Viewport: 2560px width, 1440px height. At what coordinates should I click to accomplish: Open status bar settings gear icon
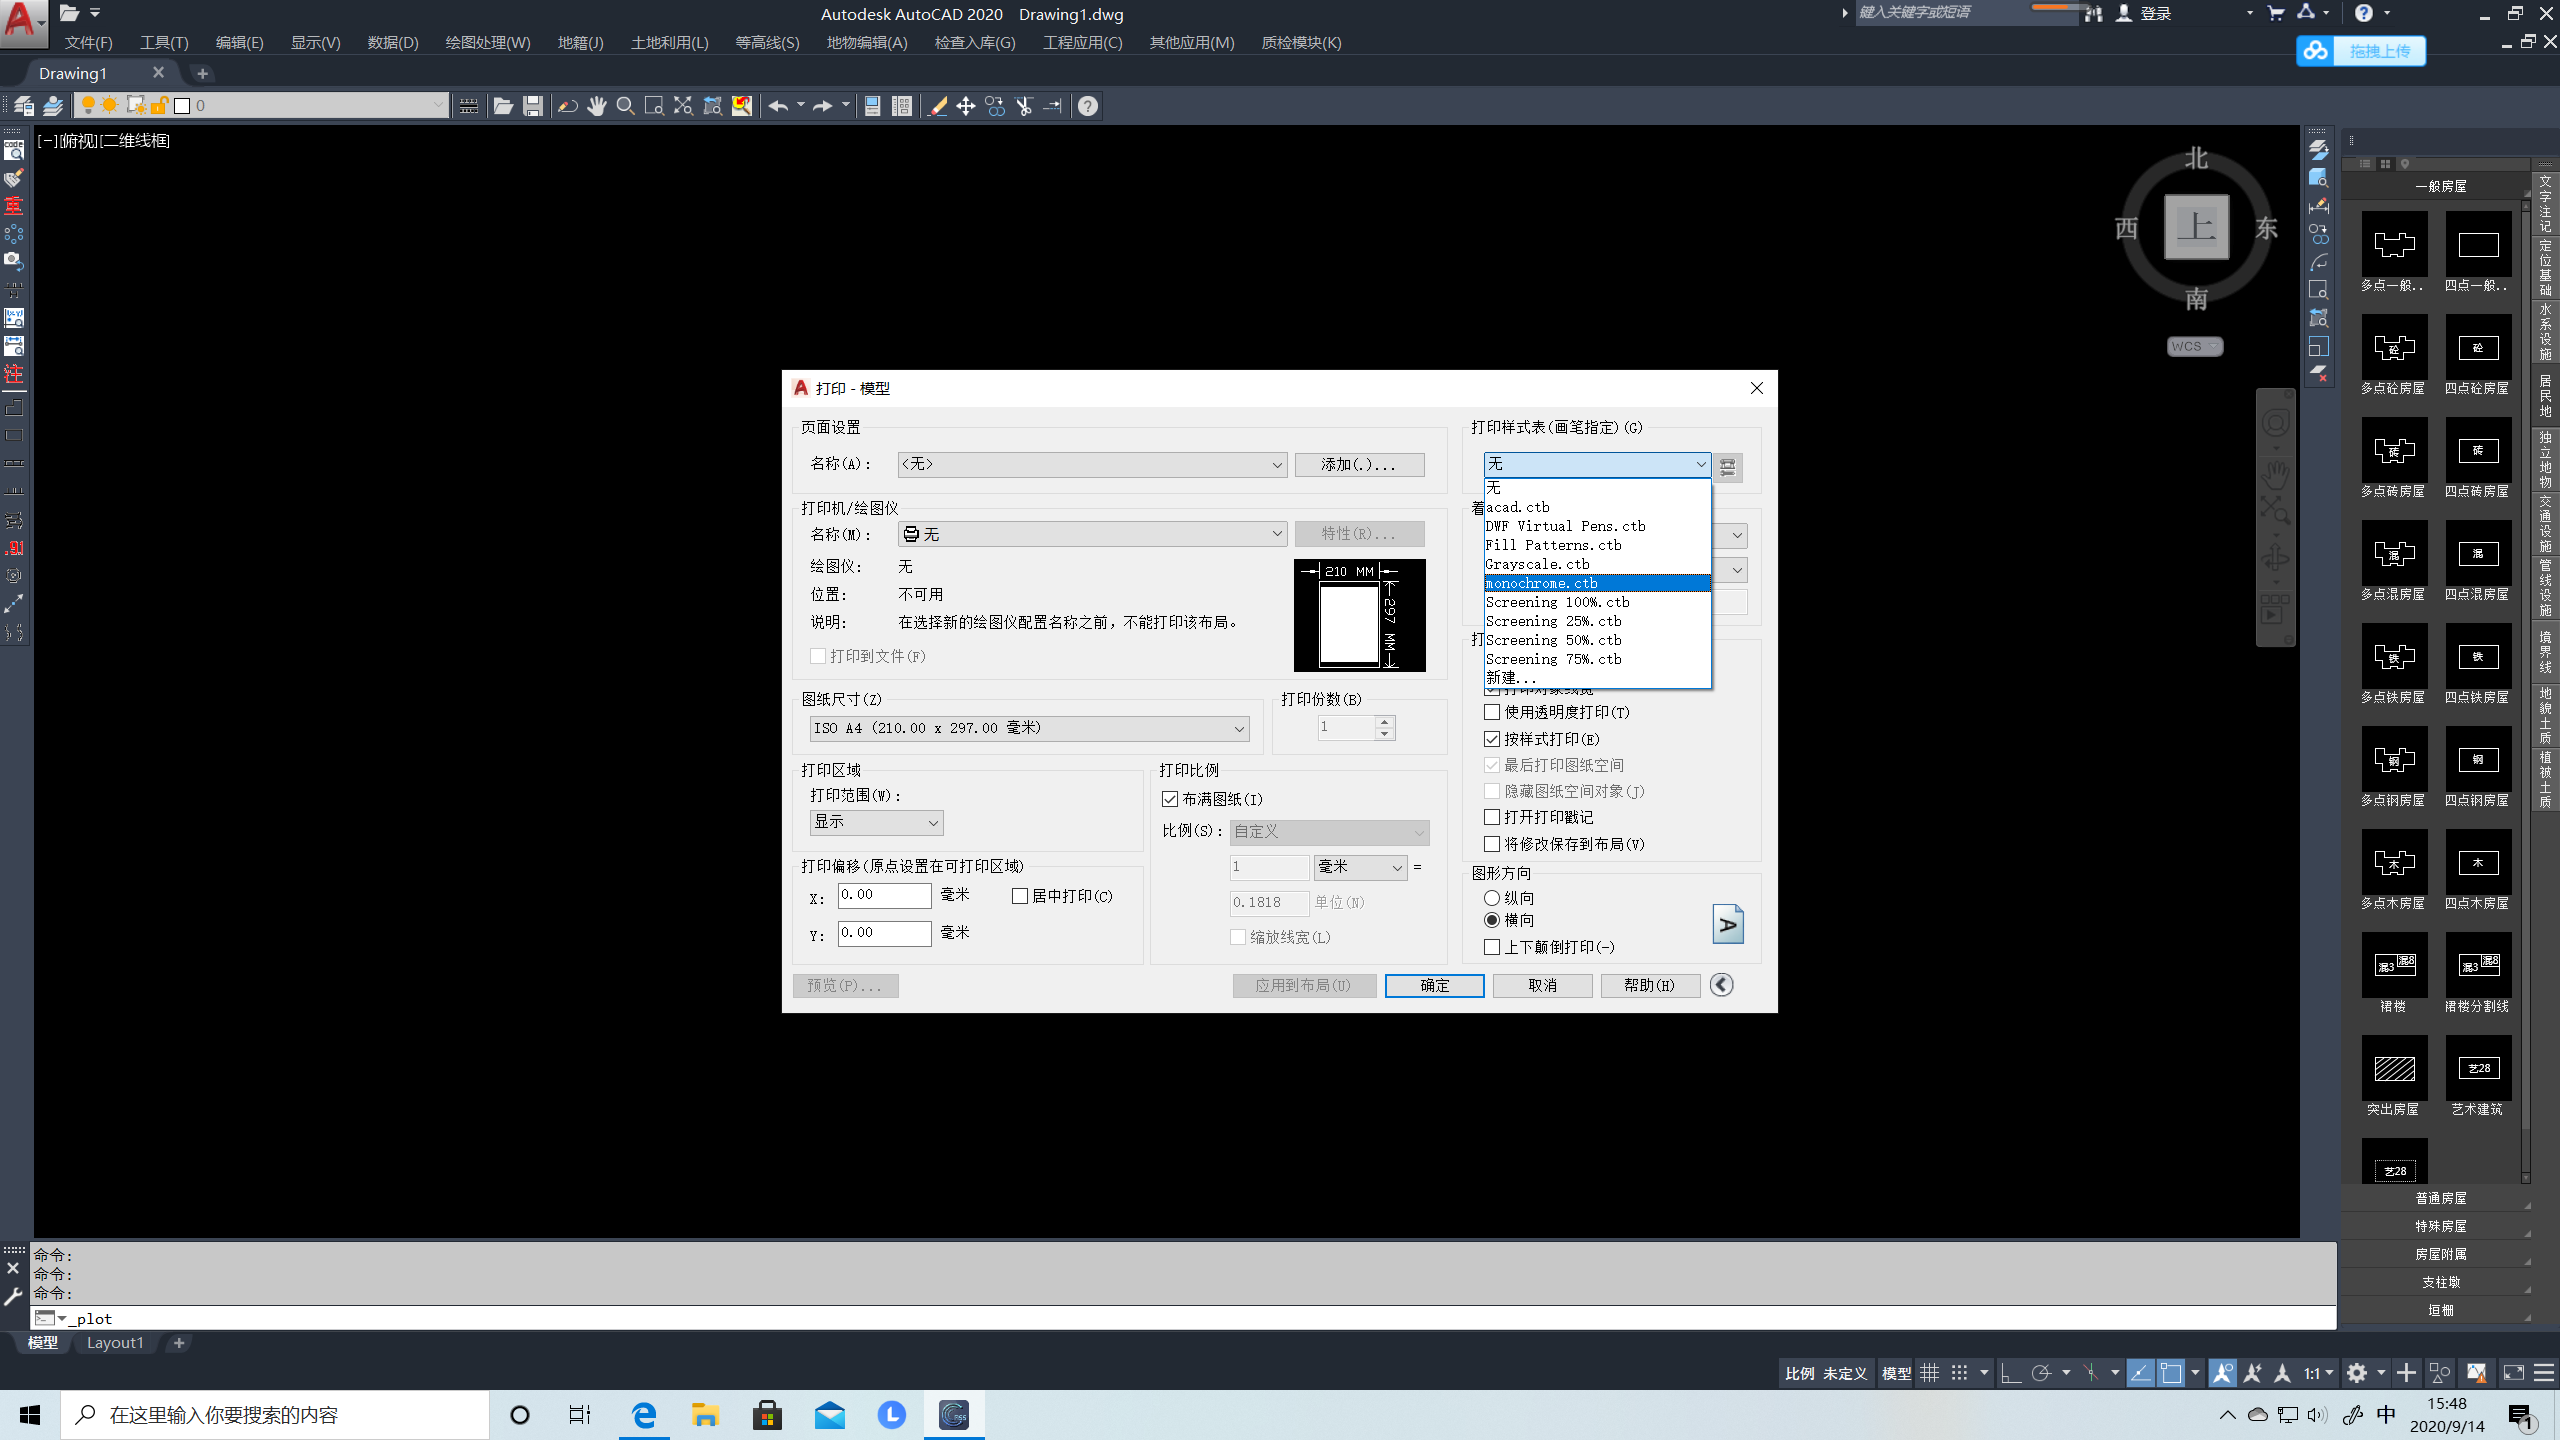click(2356, 1373)
